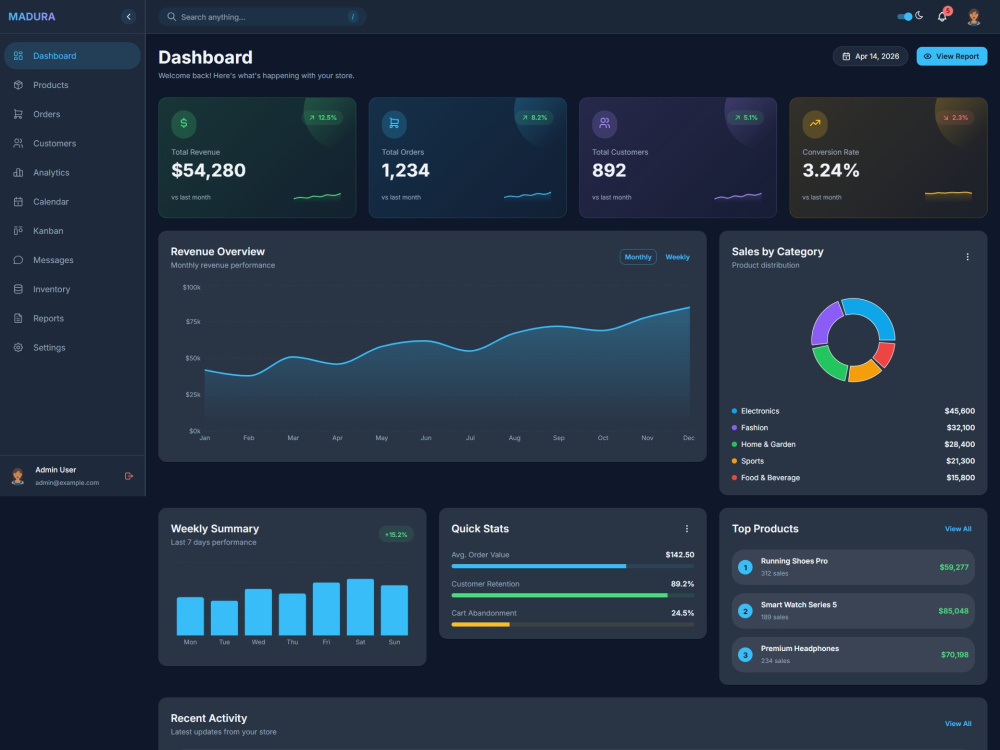The image size is (1000, 750).
Task: Open the Apr 14, 2026 date picker
Action: pyautogui.click(x=871, y=56)
